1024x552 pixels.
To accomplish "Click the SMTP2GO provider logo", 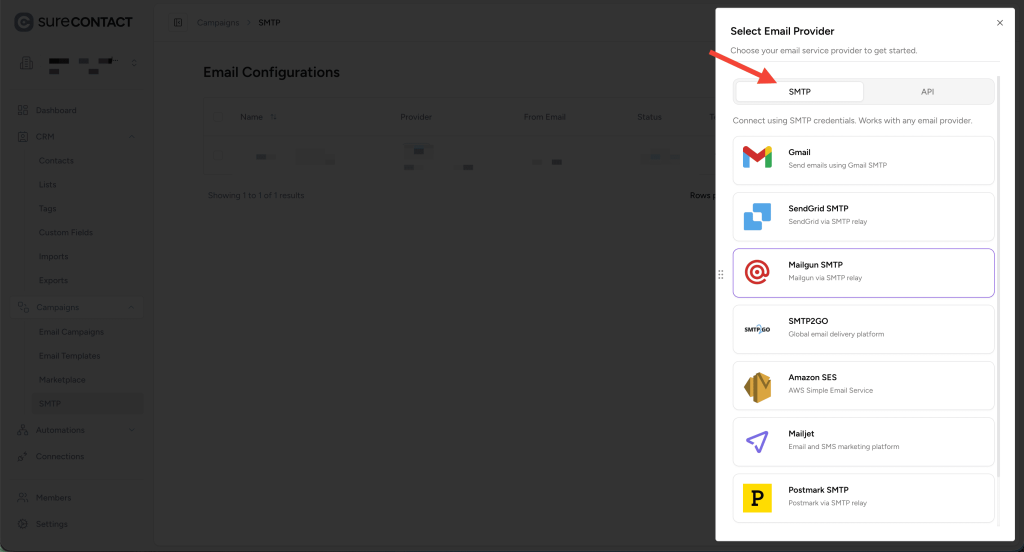I will 757,329.
